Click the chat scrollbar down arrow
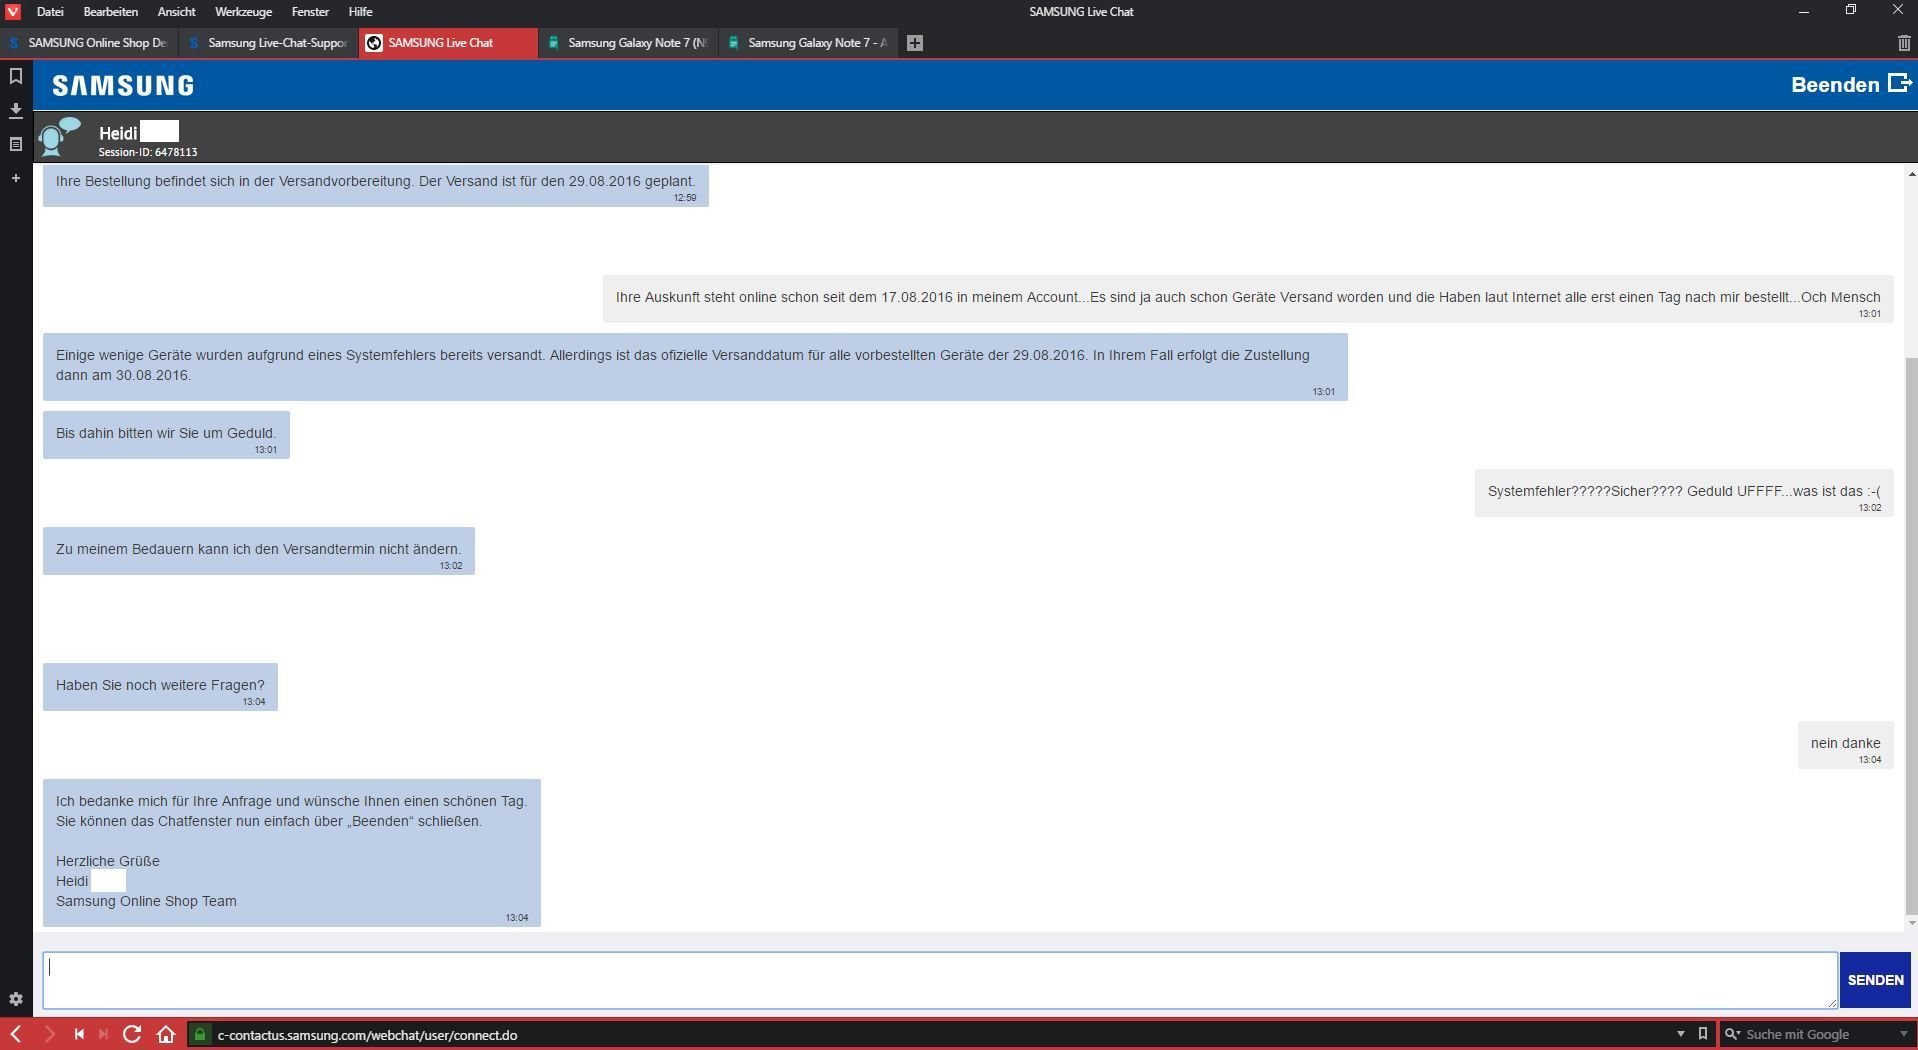 pos(1911,922)
